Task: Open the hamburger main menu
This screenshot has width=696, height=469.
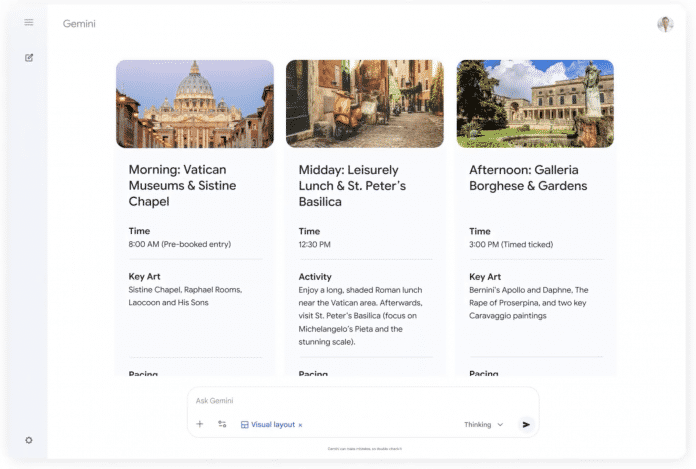Action: (29, 22)
